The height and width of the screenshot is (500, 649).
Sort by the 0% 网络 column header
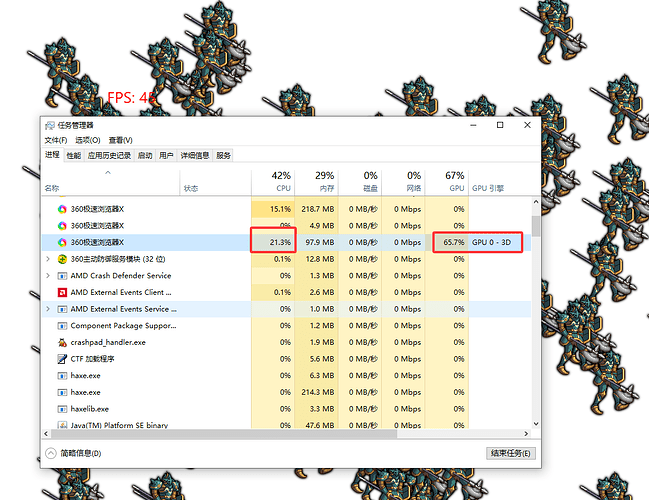[x=403, y=182]
